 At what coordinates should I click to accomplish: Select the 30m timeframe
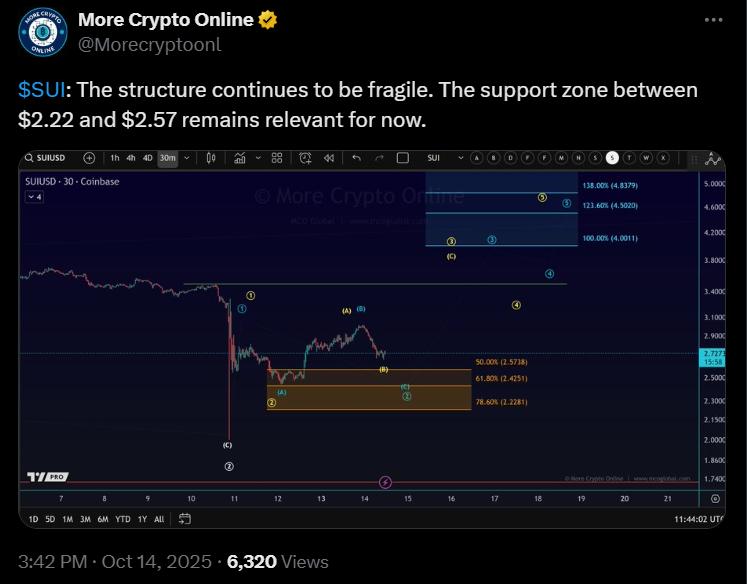(x=167, y=158)
